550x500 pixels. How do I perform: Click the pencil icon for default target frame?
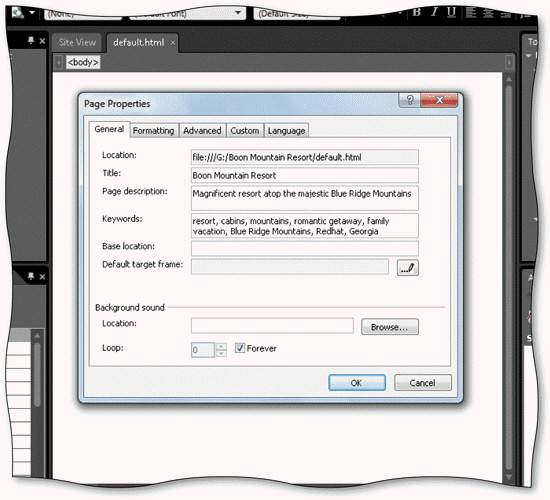[x=408, y=268]
